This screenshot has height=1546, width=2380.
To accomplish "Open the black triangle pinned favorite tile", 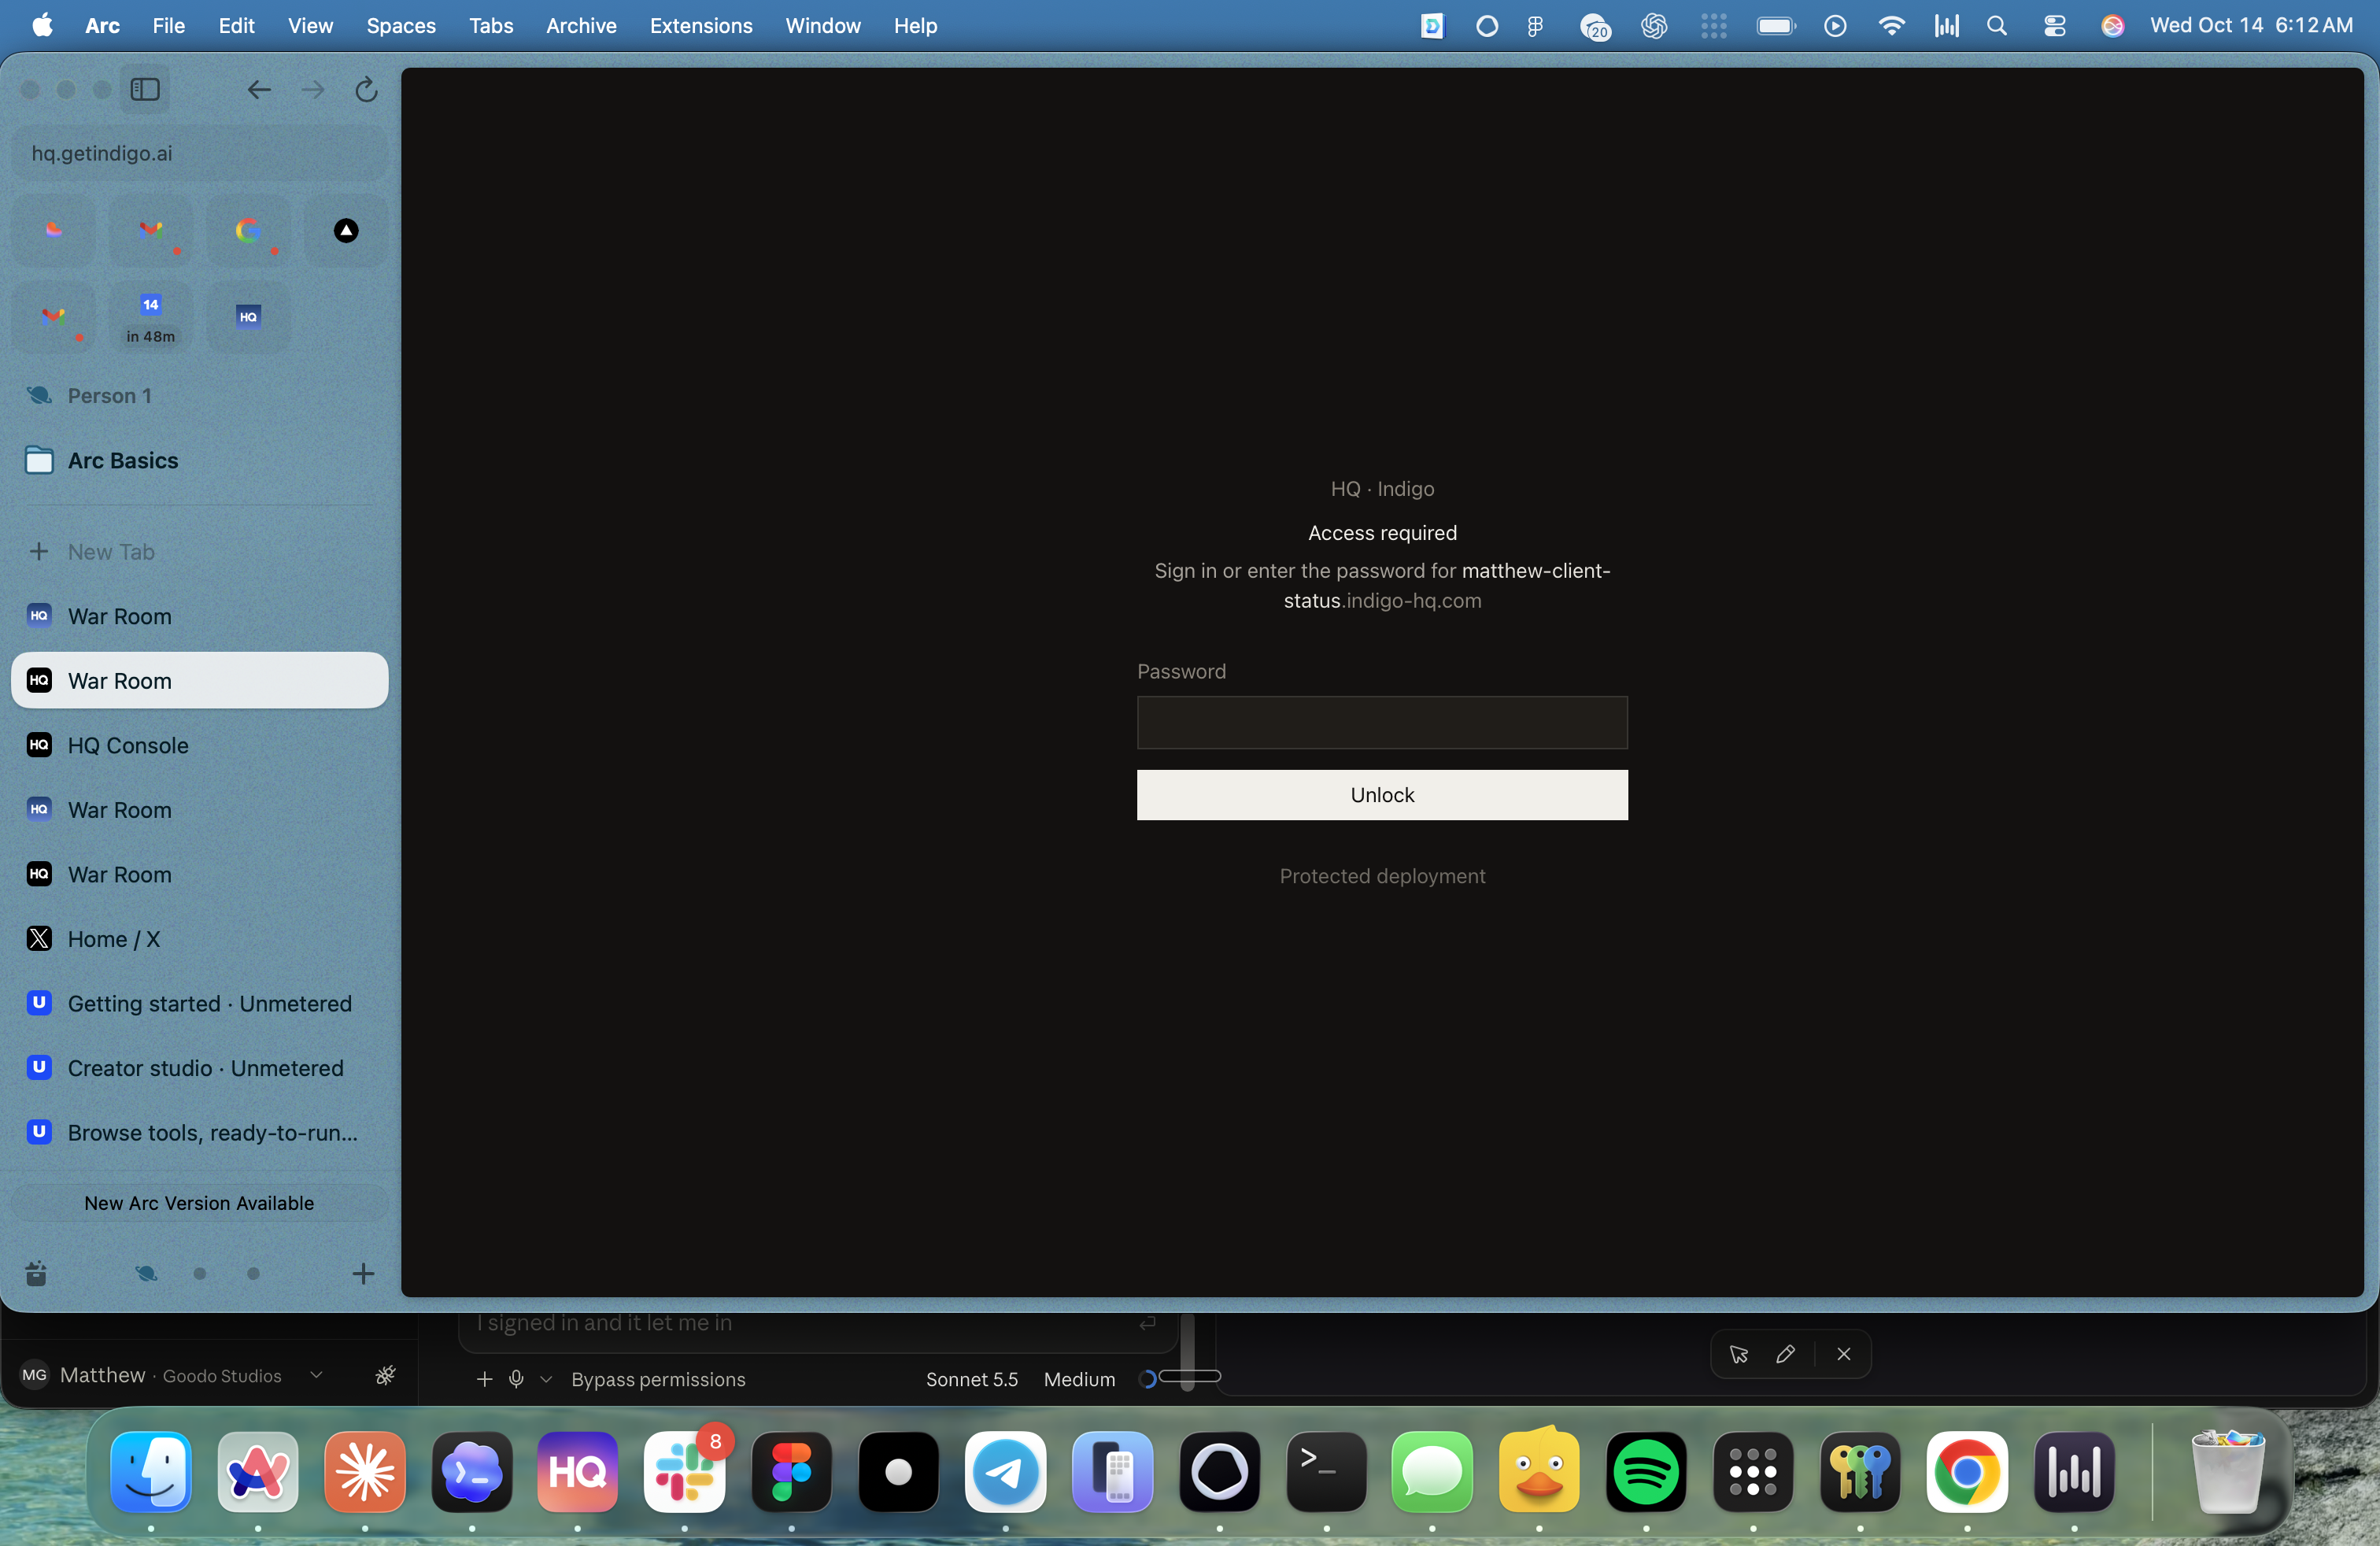I will tap(346, 231).
